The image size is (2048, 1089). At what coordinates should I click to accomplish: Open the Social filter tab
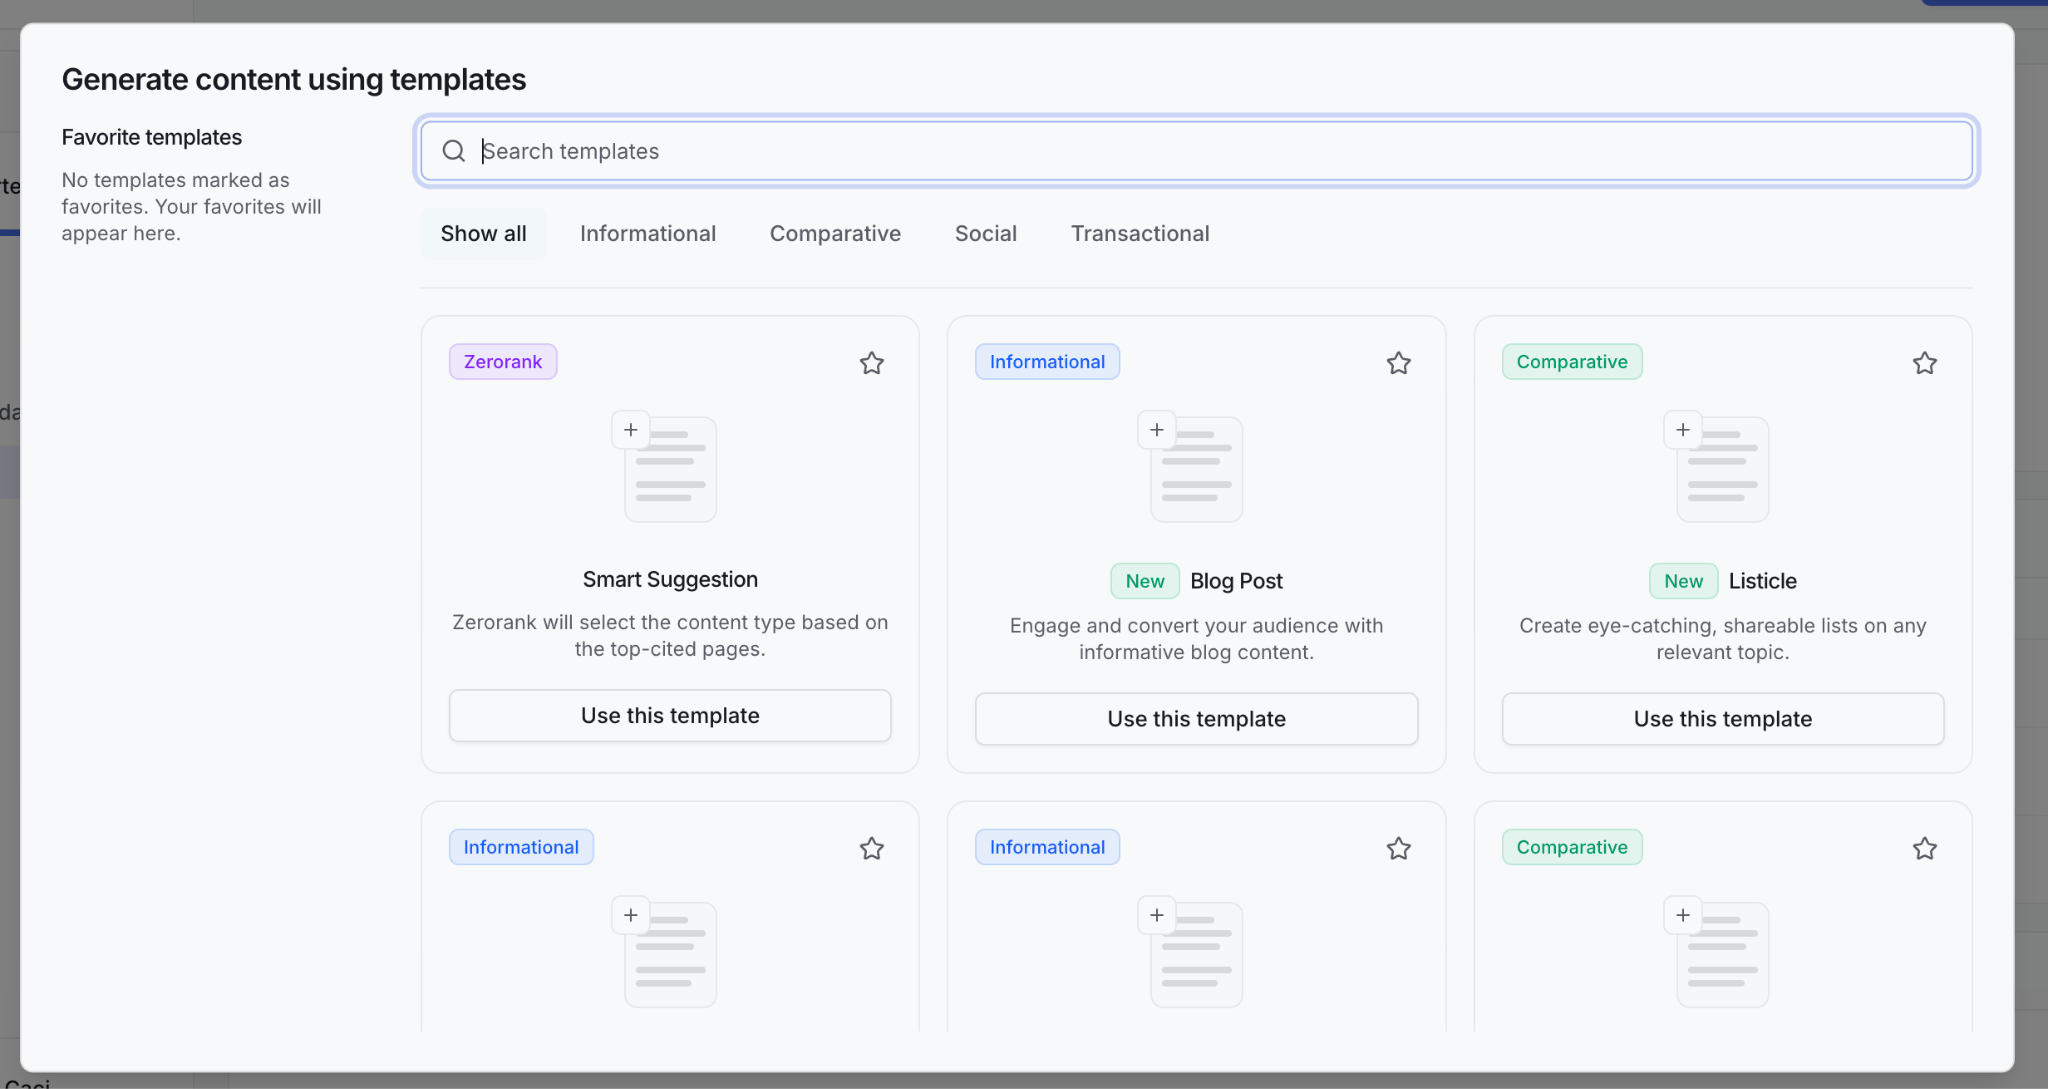(x=985, y=233)
